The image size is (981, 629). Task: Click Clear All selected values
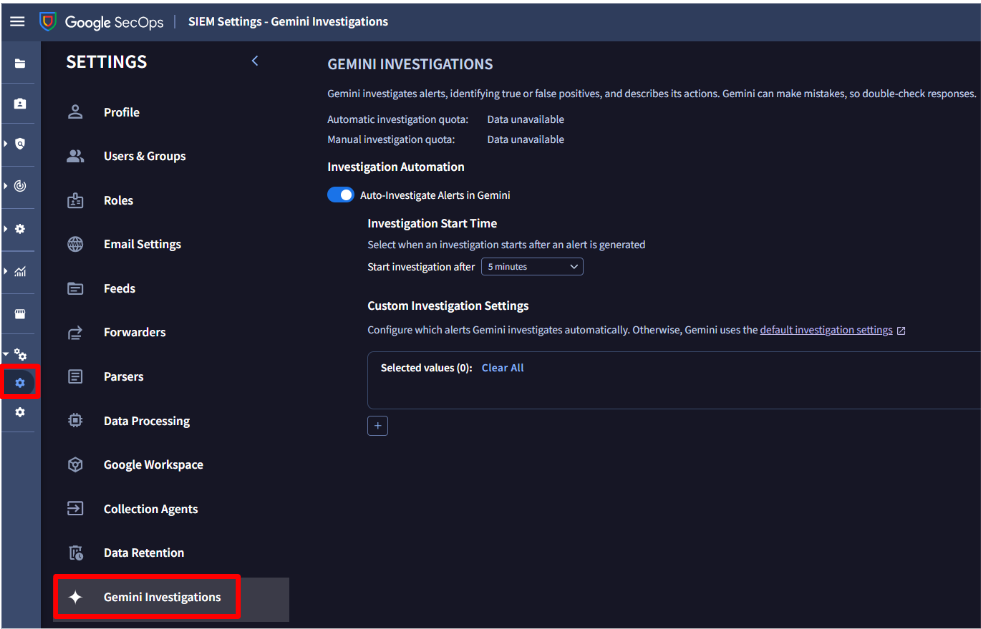(502, 368)
